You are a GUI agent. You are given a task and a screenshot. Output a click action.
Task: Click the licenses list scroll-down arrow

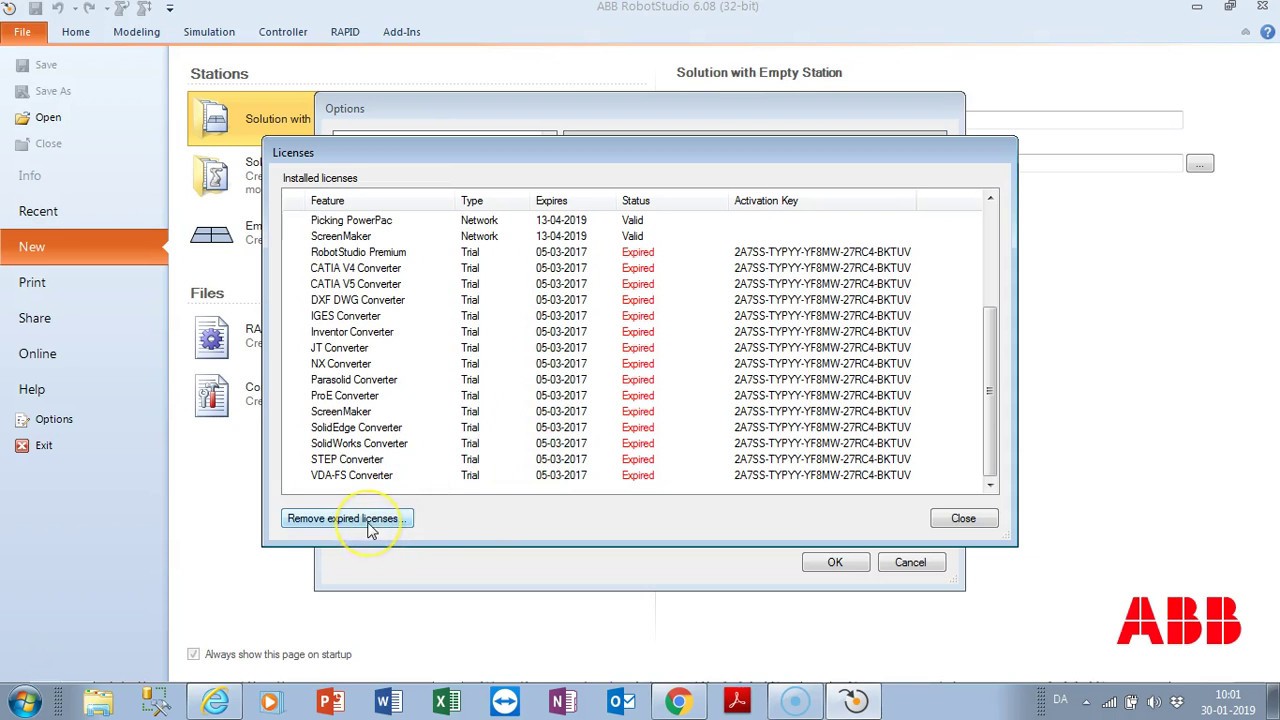[990, 485]
